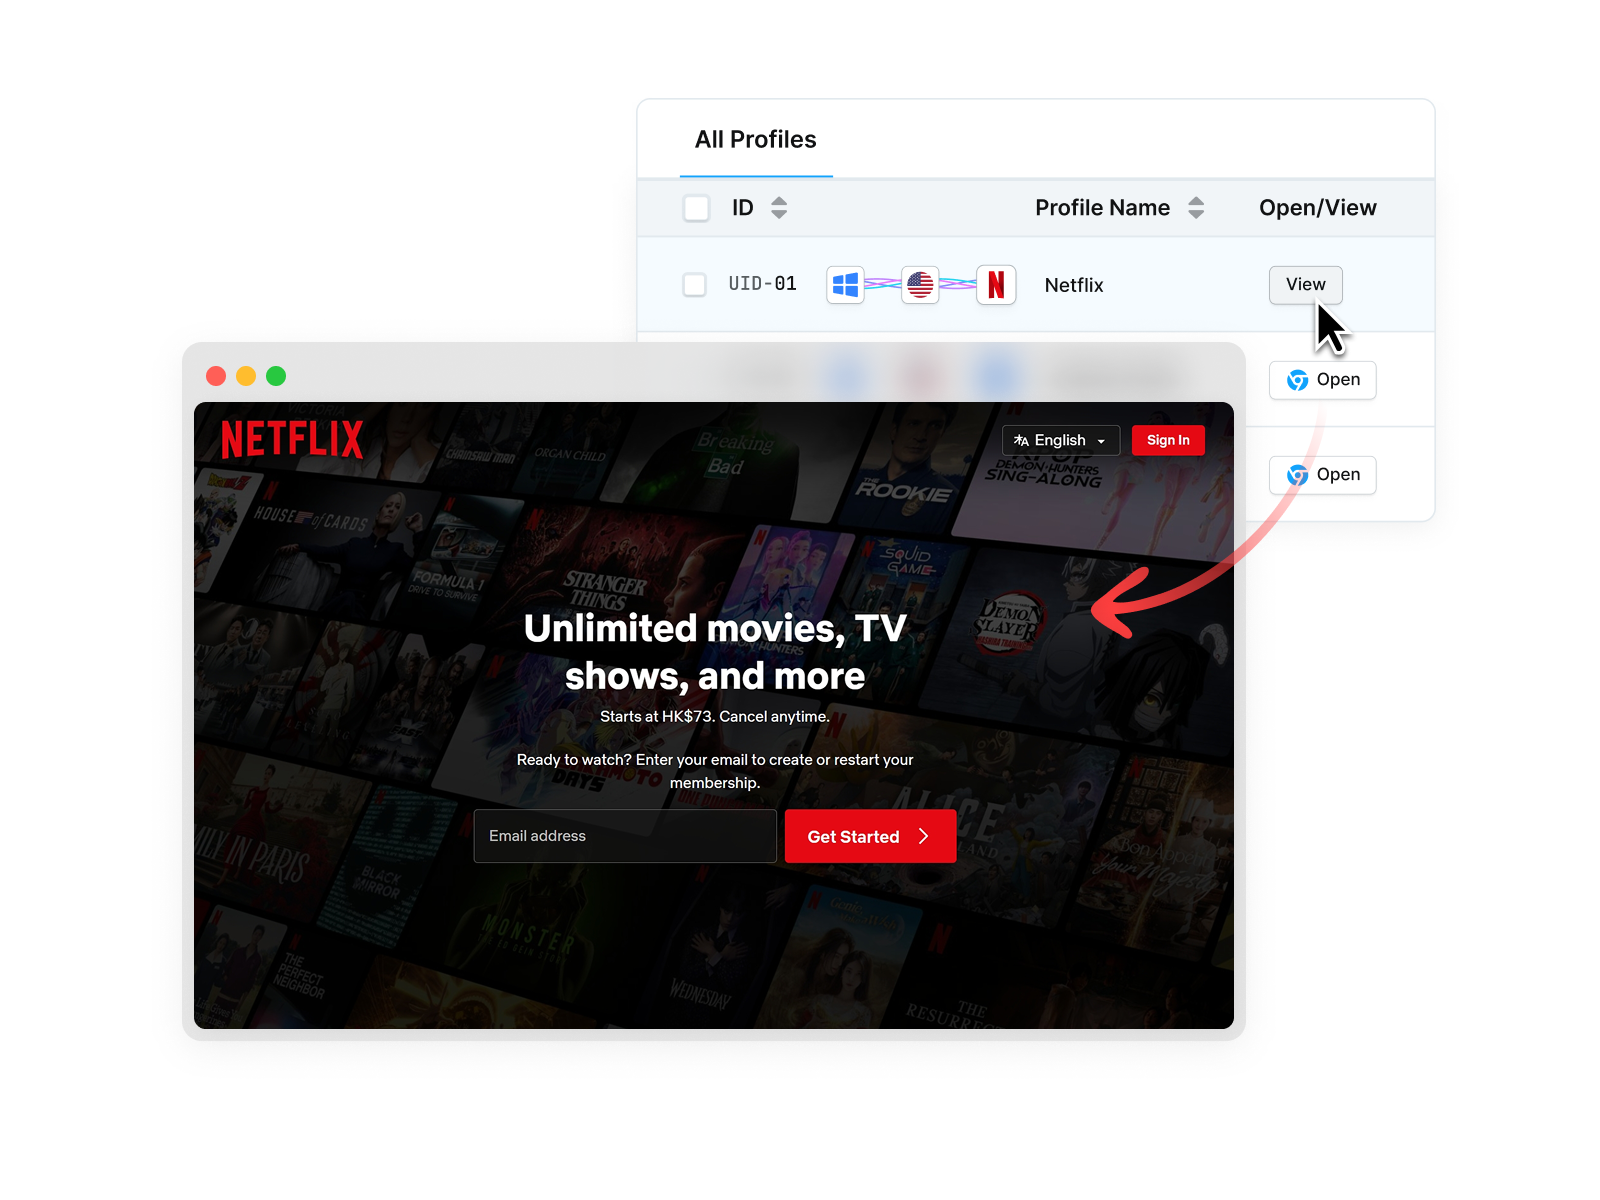Click the Windows icon on the Netflix profile row

click(845, 284)
